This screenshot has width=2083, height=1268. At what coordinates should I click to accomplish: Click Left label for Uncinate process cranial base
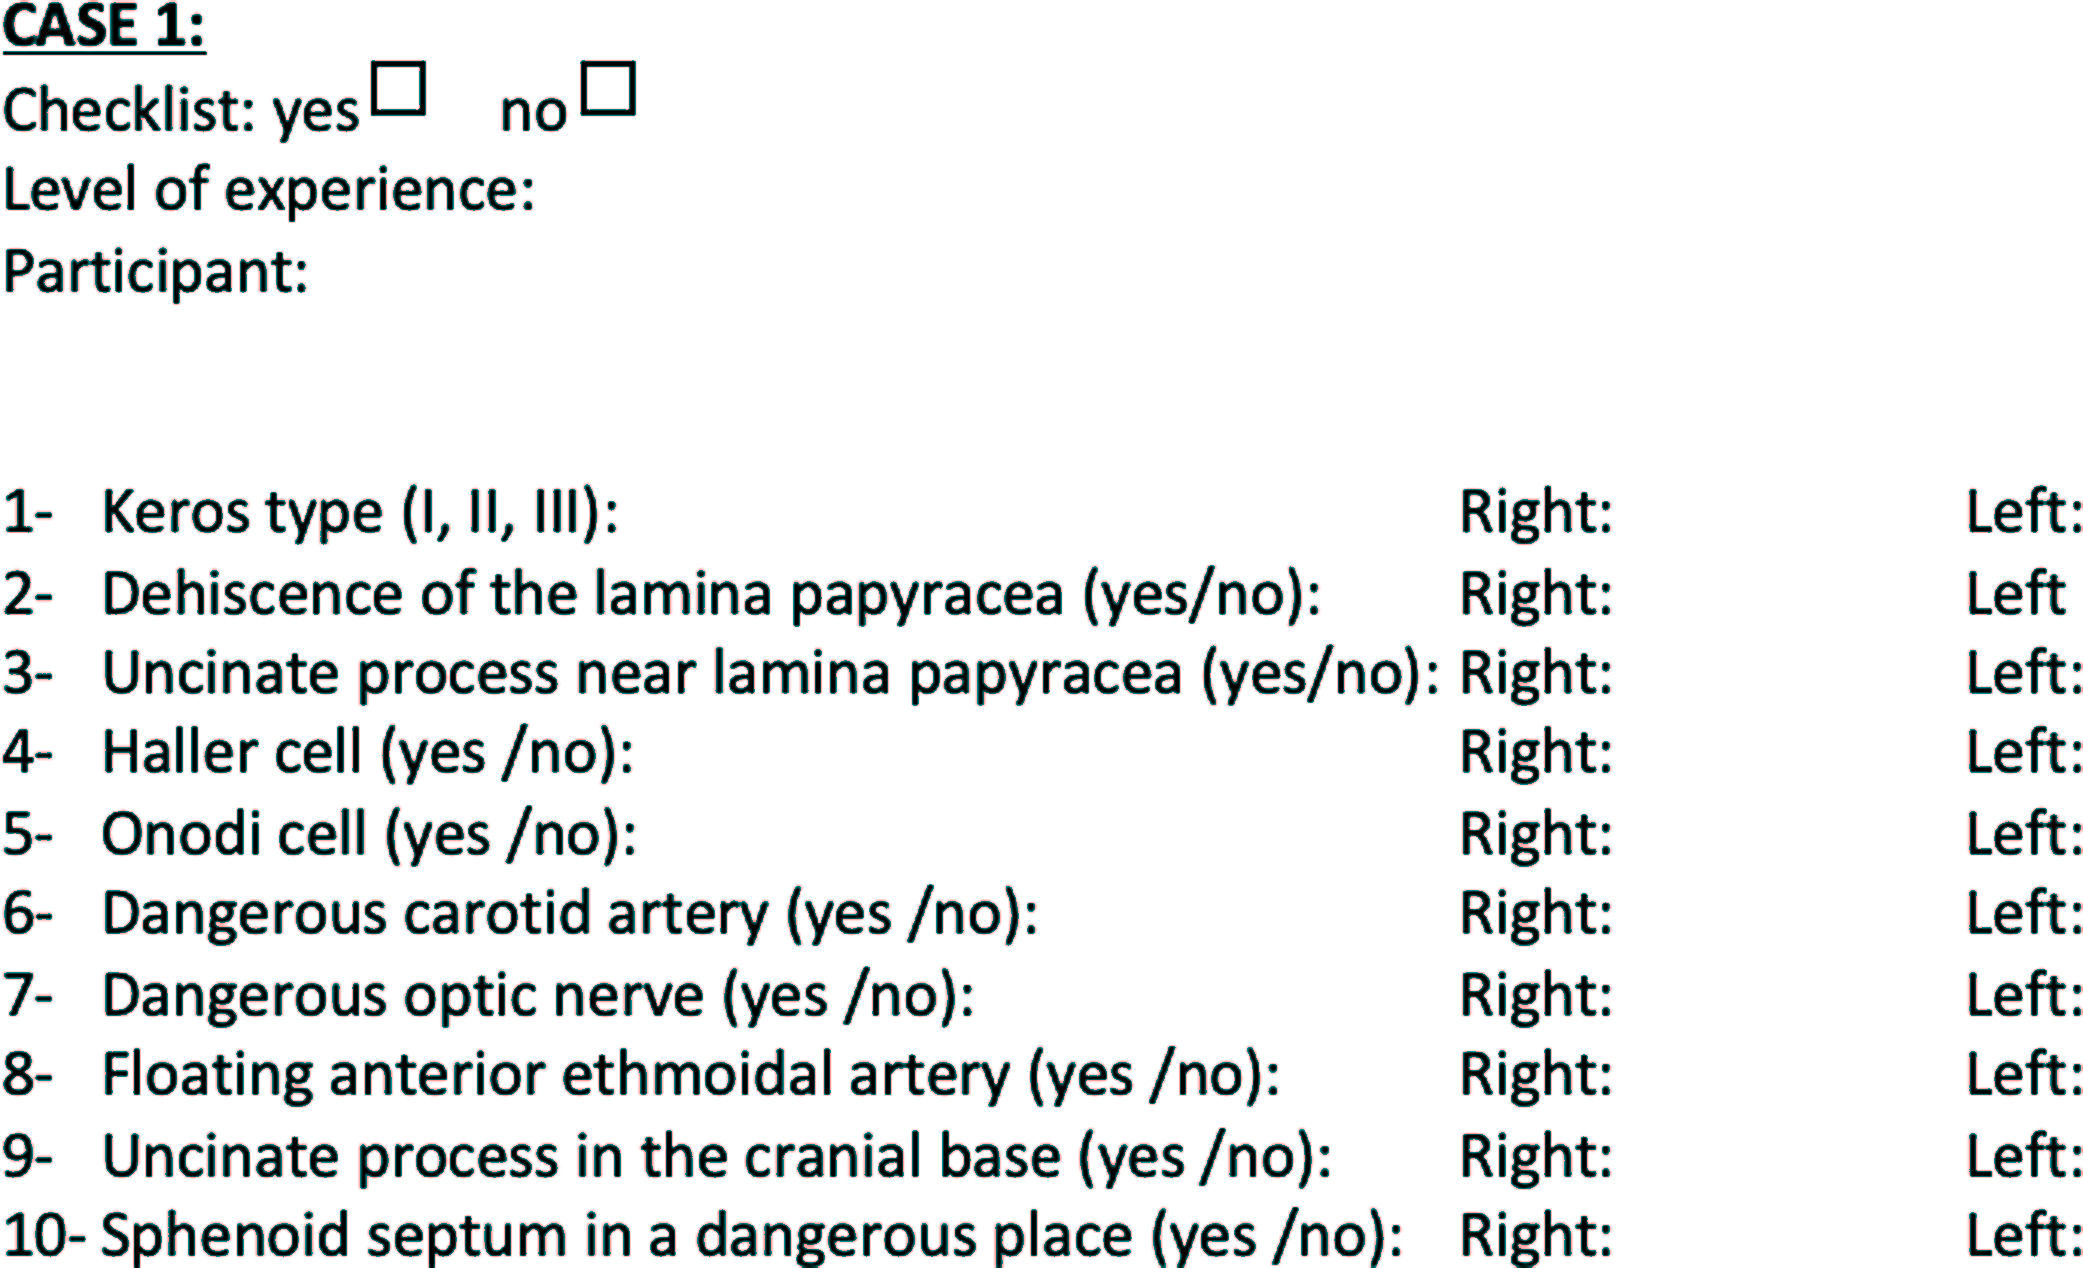click(x=2023, y=1156)
